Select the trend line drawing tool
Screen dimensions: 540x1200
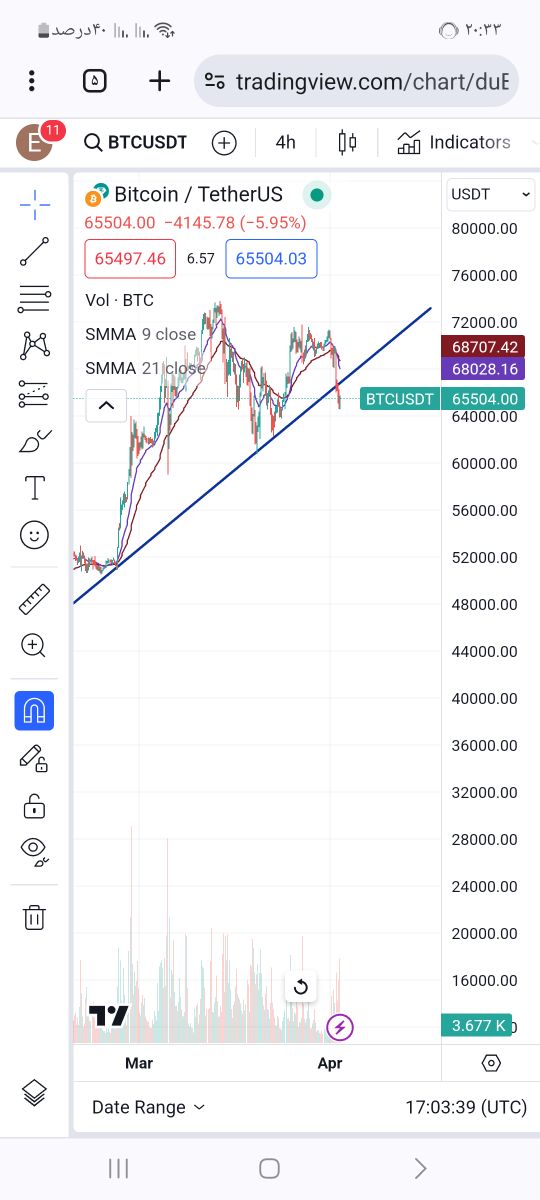(x=34, y=251)
